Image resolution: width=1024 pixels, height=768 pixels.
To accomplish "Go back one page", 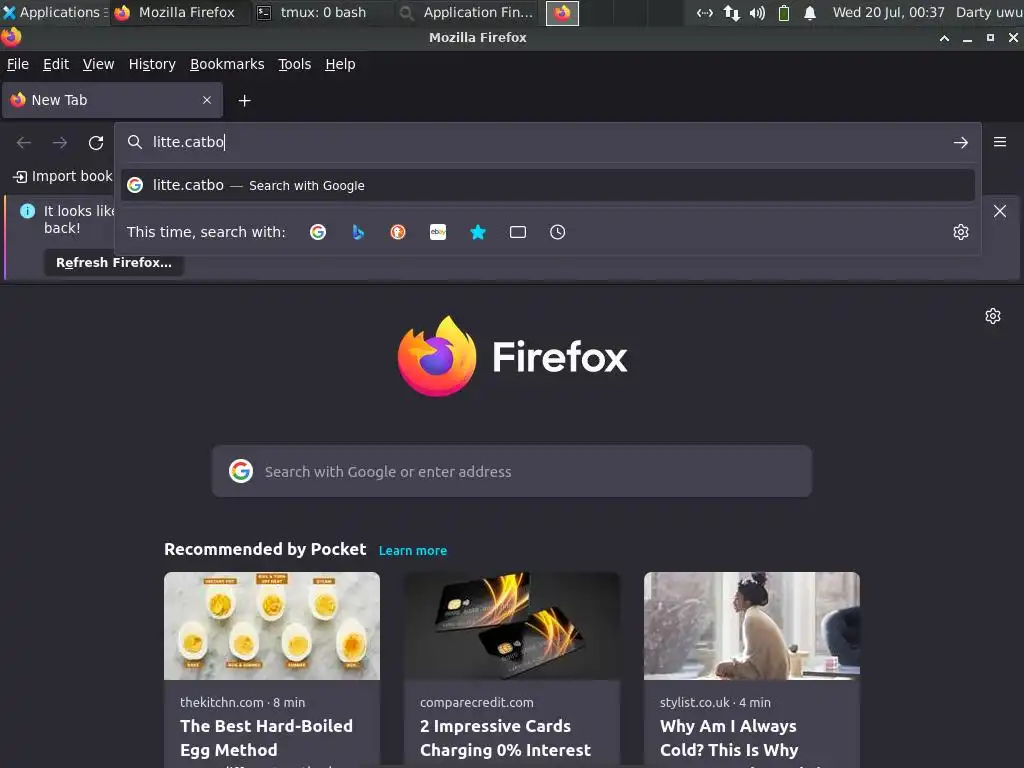I will (x=24, y=142).
